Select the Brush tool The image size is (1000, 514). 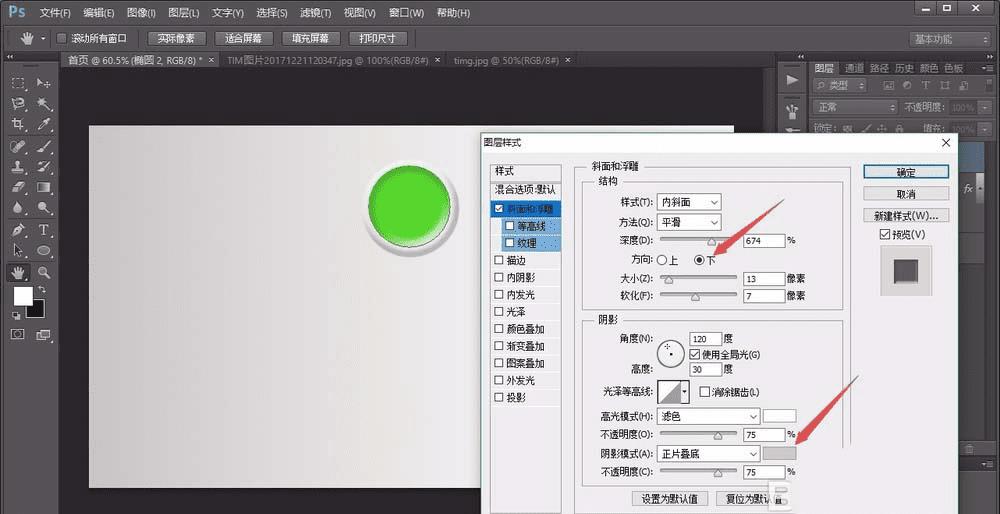(x=43, y=146)
